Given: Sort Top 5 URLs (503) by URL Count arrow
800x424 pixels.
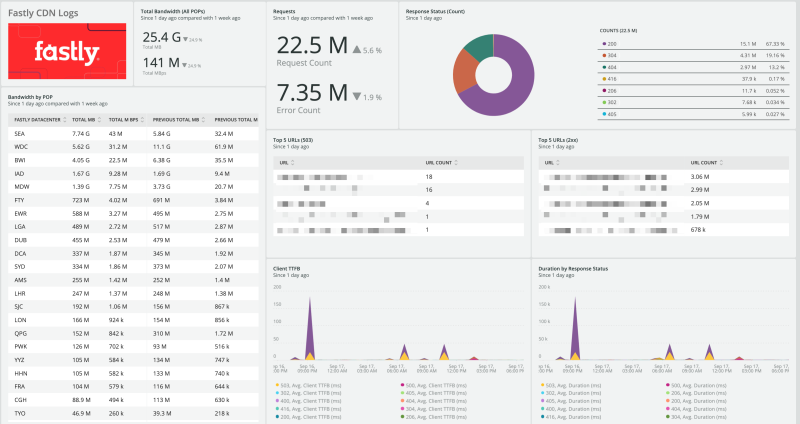Looking at the screenshot, I should click(455, 161).
